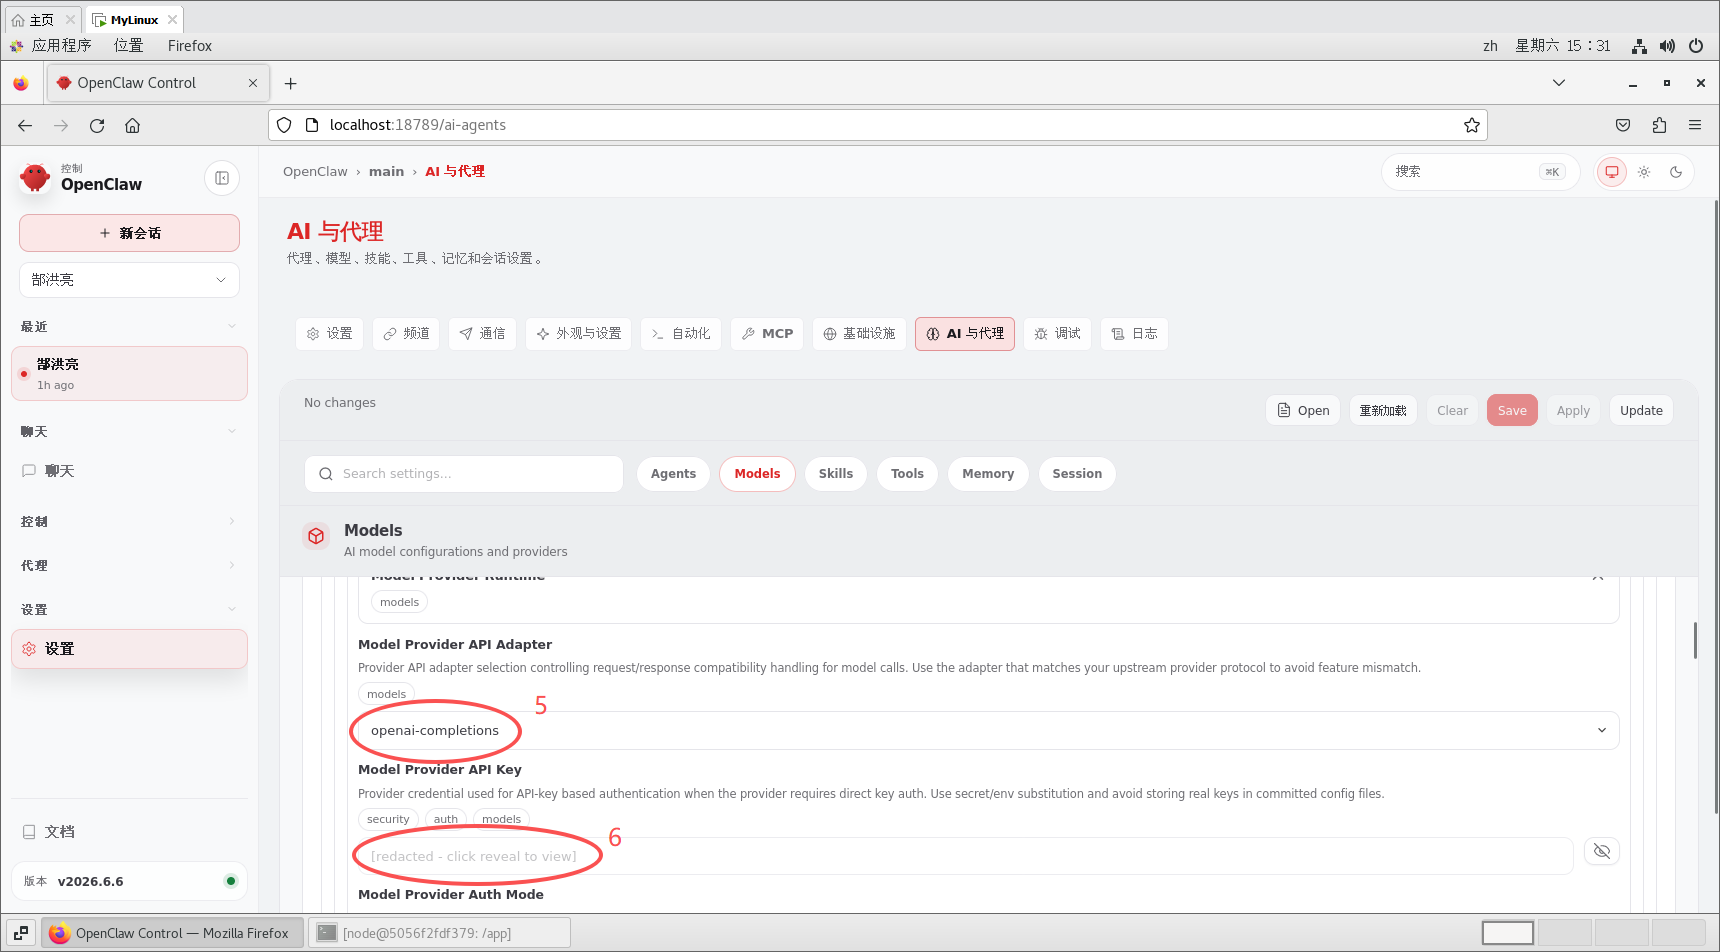The width and height of the screenshot is (1720, 952).
Task: Collapse the 最近 recent section
Action: tap(129, 327)
